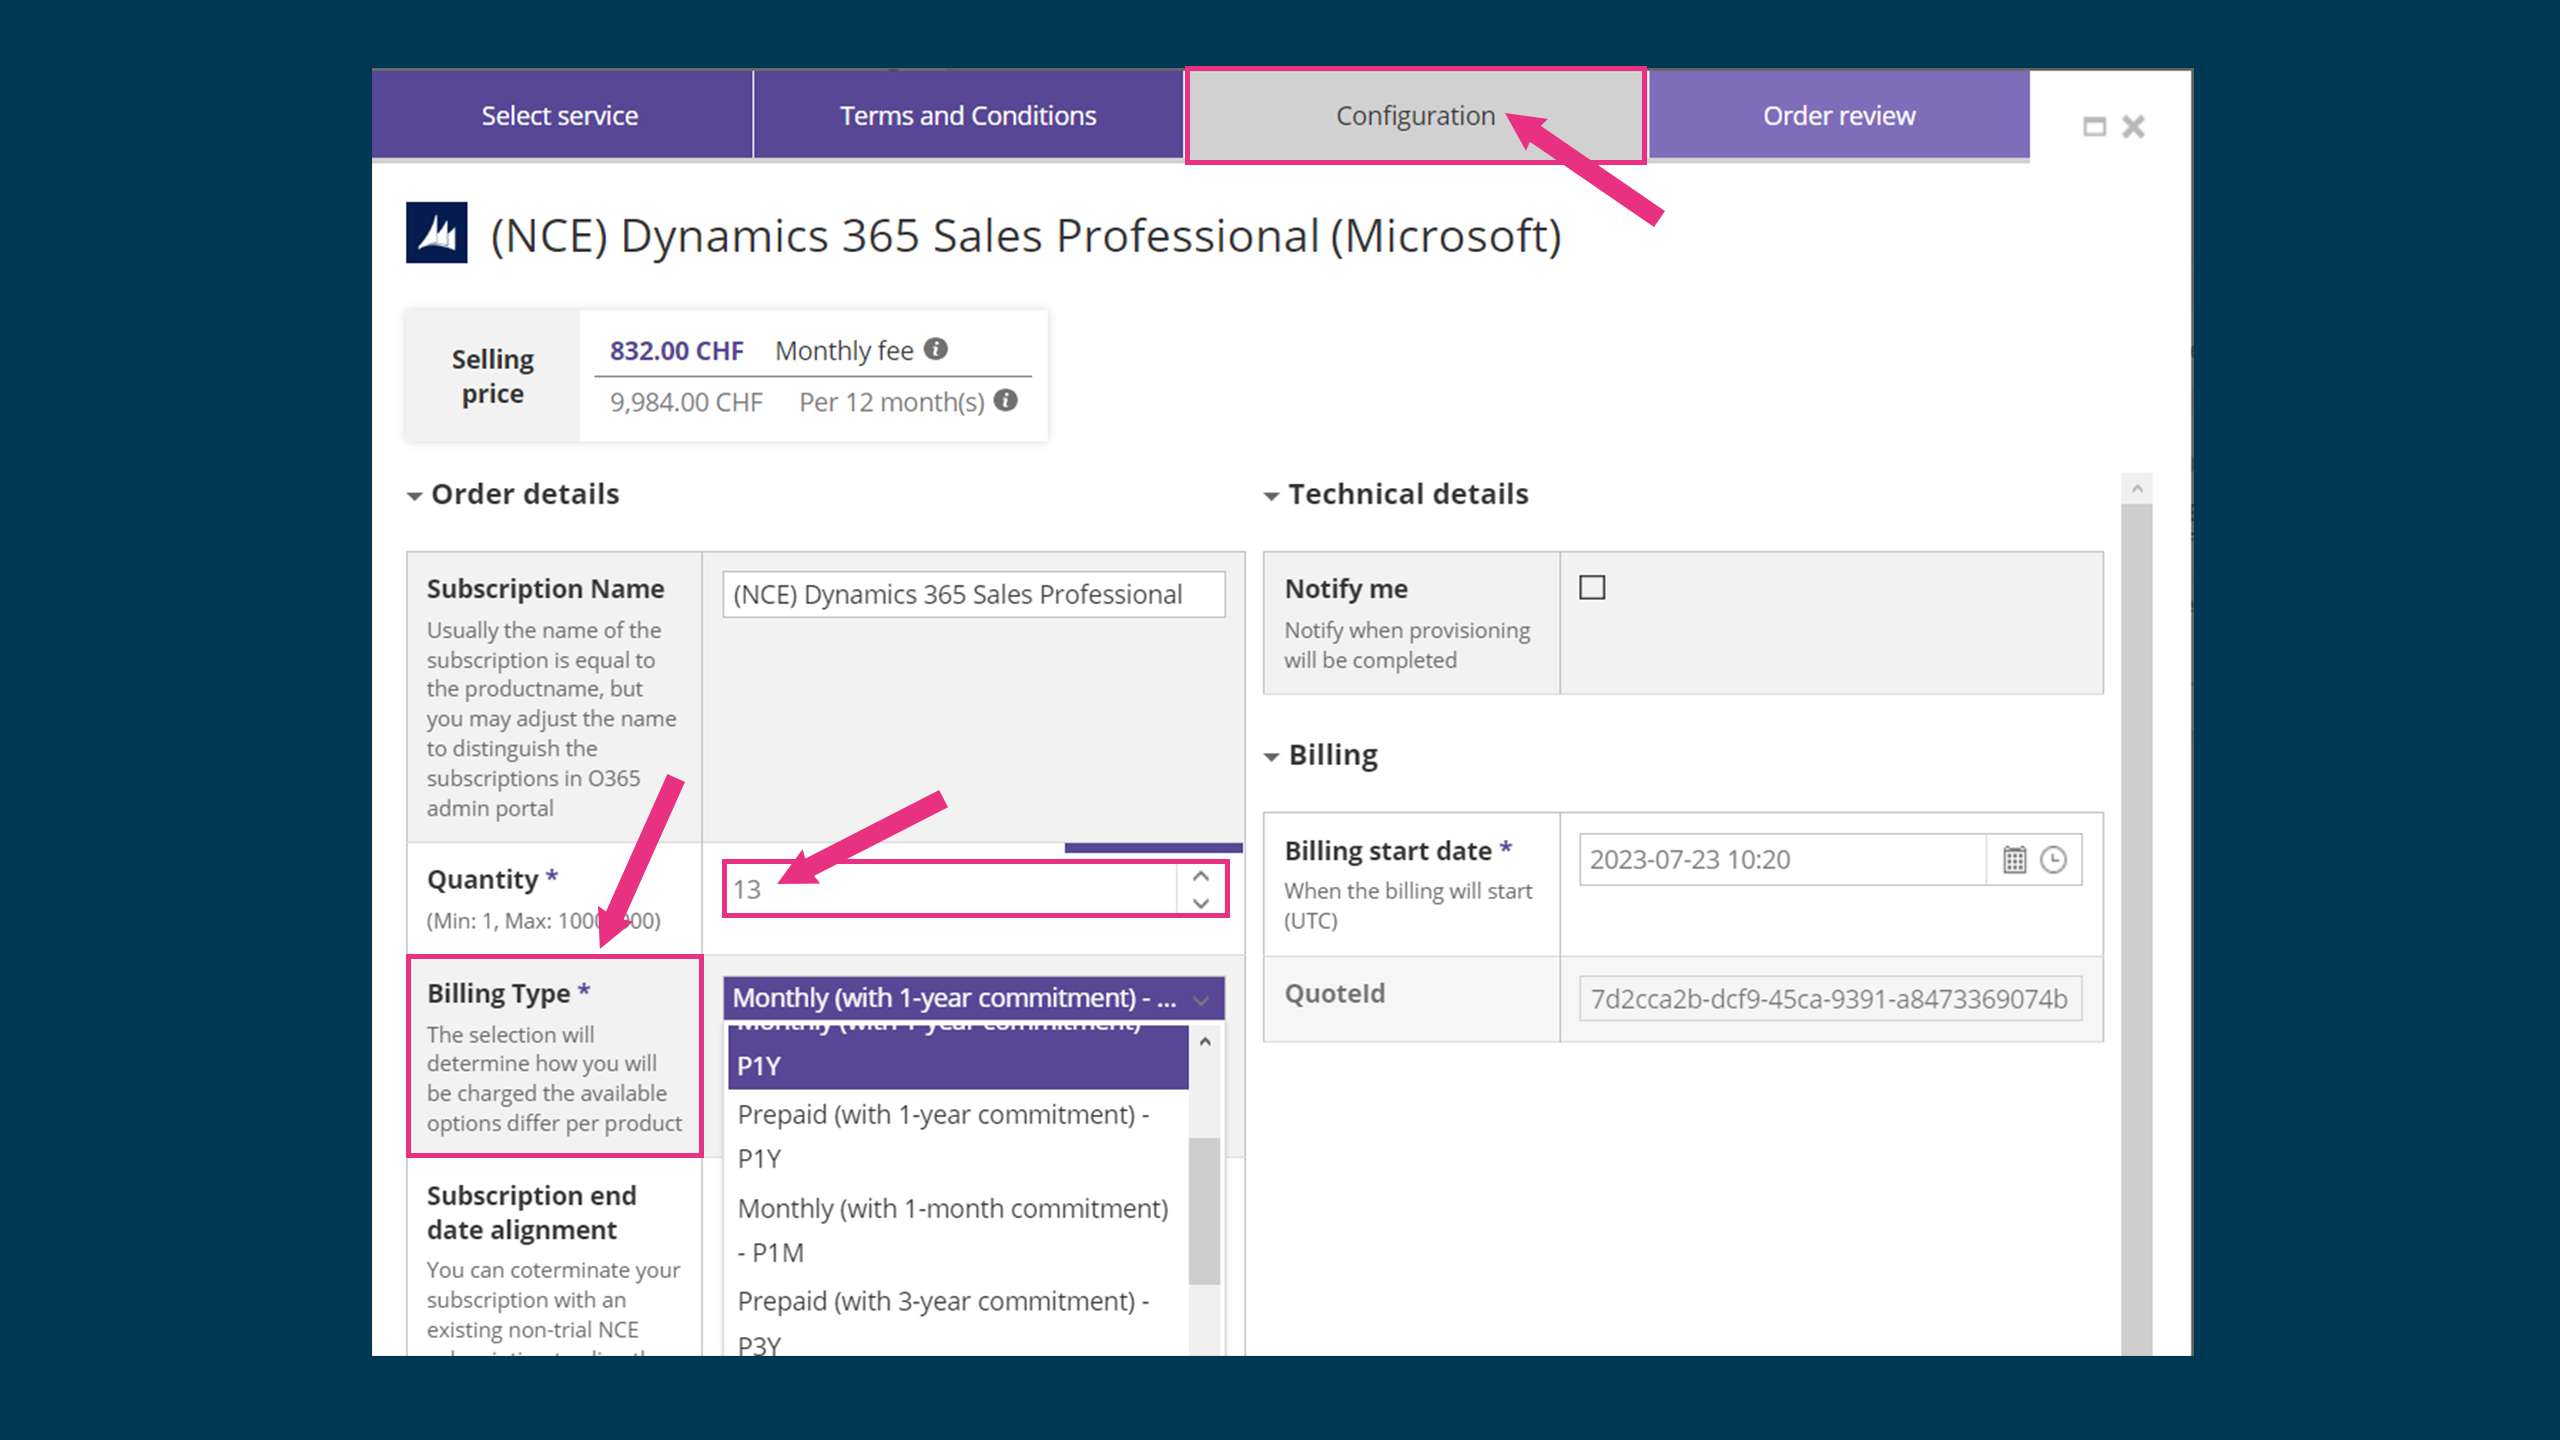Screen dimensions: 2560x1440
Task: Collapse the Technical details section
Action: 1271,496
